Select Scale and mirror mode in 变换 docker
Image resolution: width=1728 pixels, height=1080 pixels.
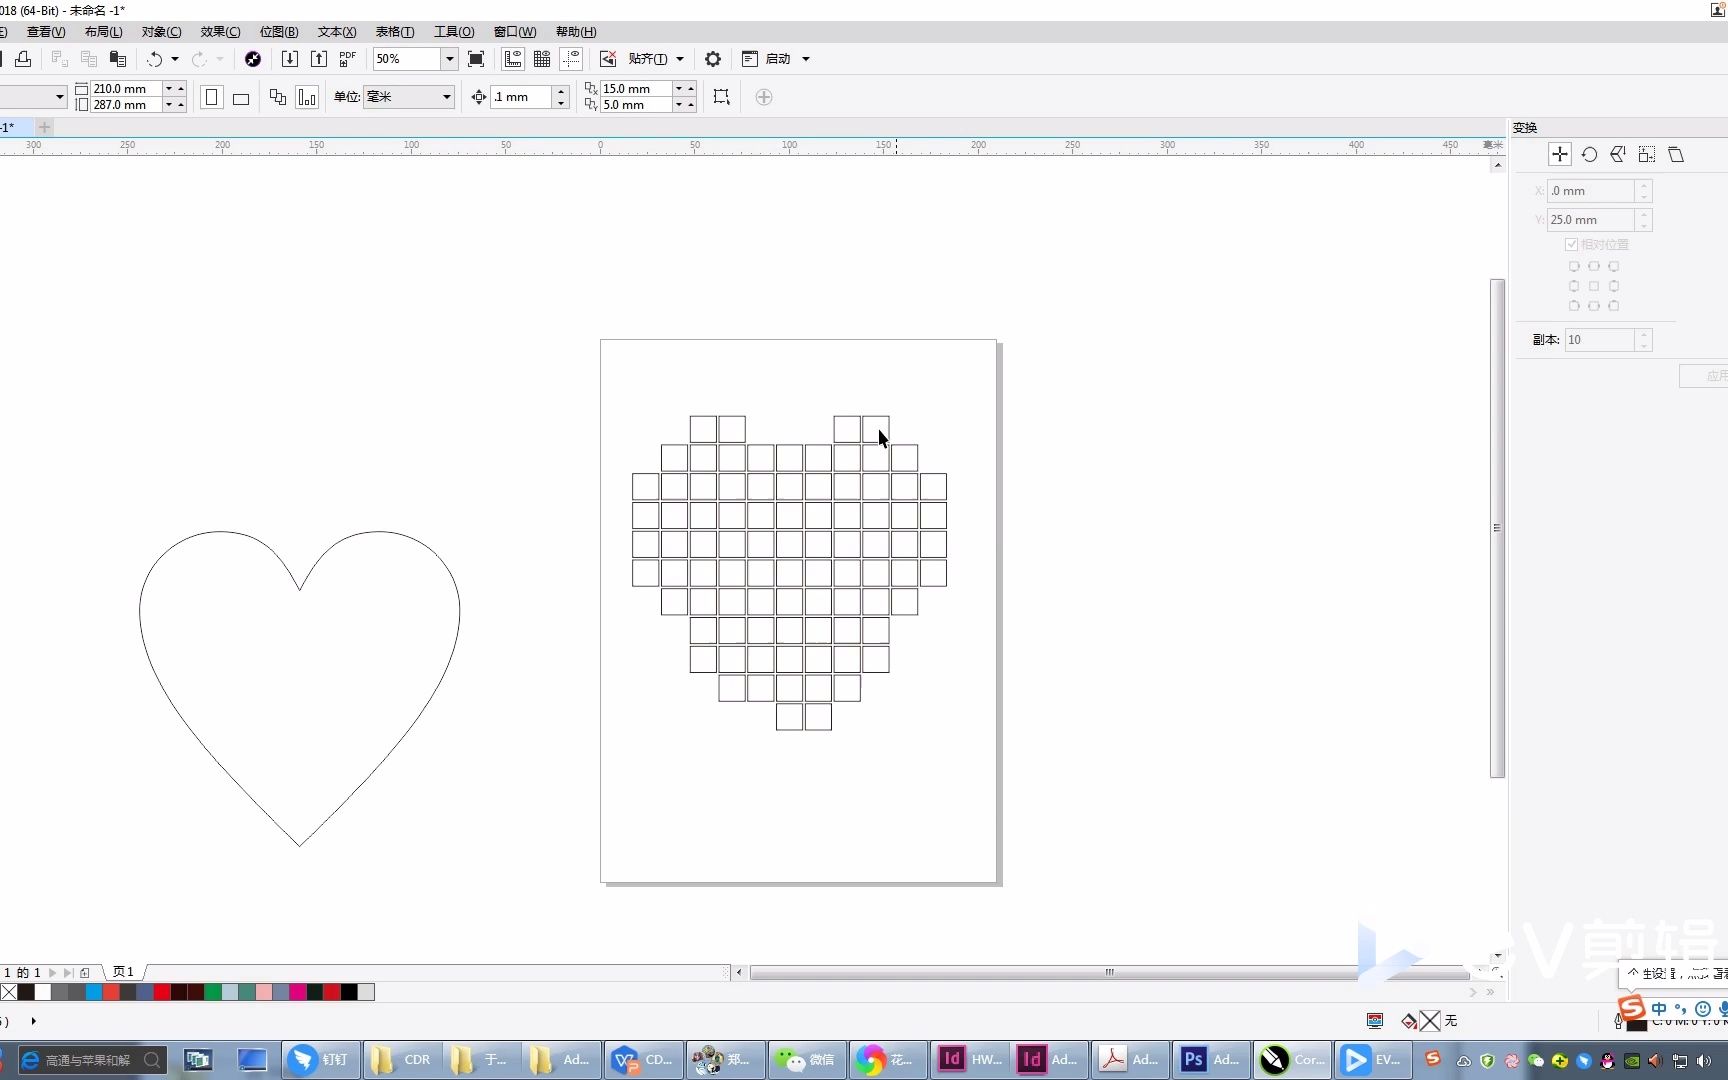tap(1618, 154)
